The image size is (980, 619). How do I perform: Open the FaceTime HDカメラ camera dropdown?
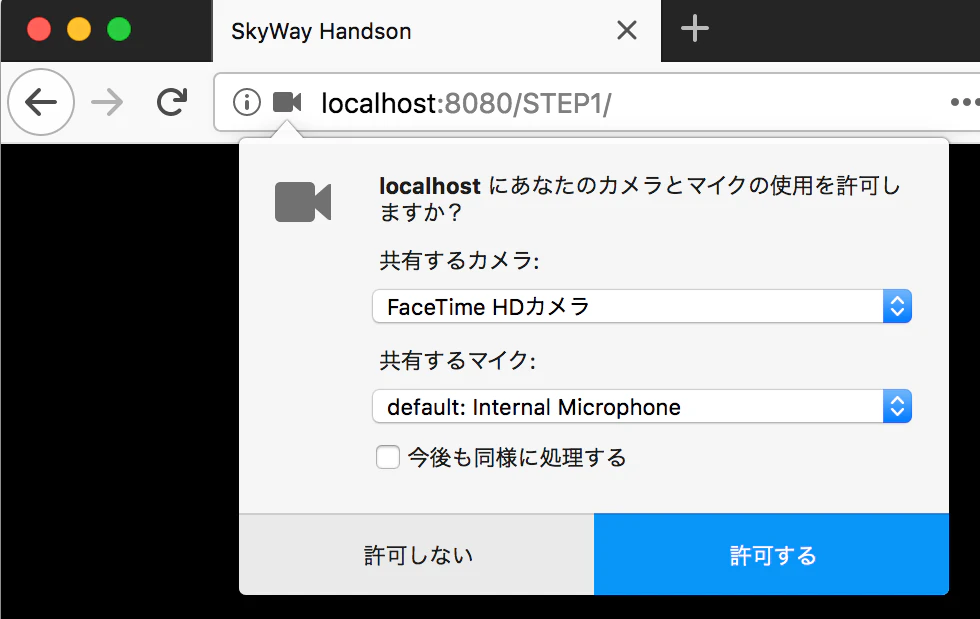coord(642,306)
